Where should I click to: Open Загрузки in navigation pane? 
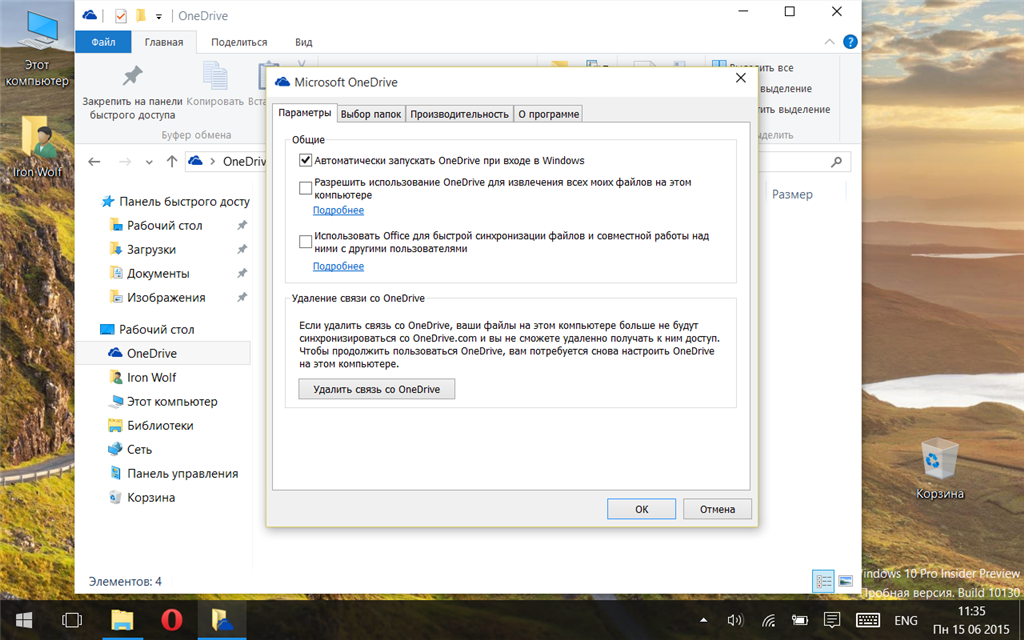coord(152,249)
